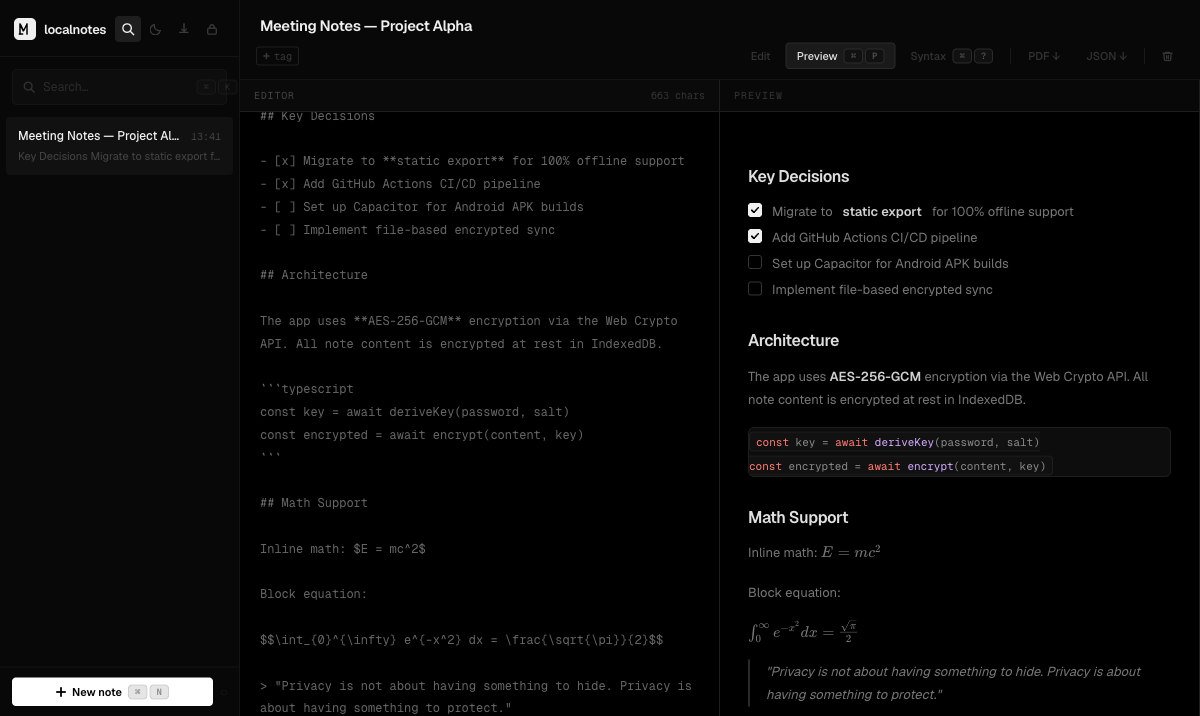Check Implement file-based encrypted sync

755,288
